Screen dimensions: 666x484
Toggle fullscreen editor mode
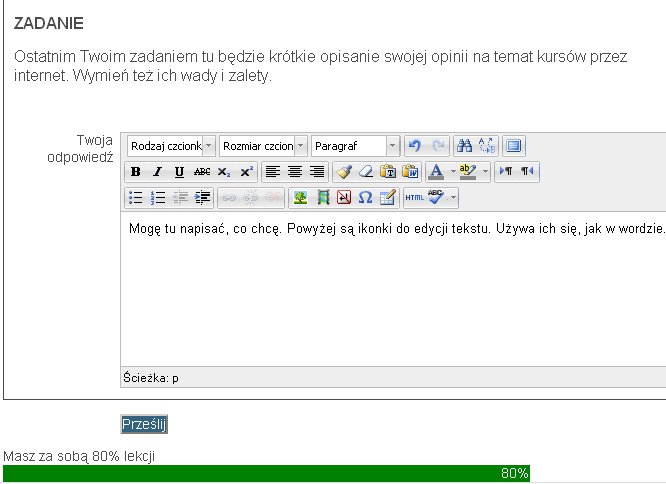click(514, 146)
